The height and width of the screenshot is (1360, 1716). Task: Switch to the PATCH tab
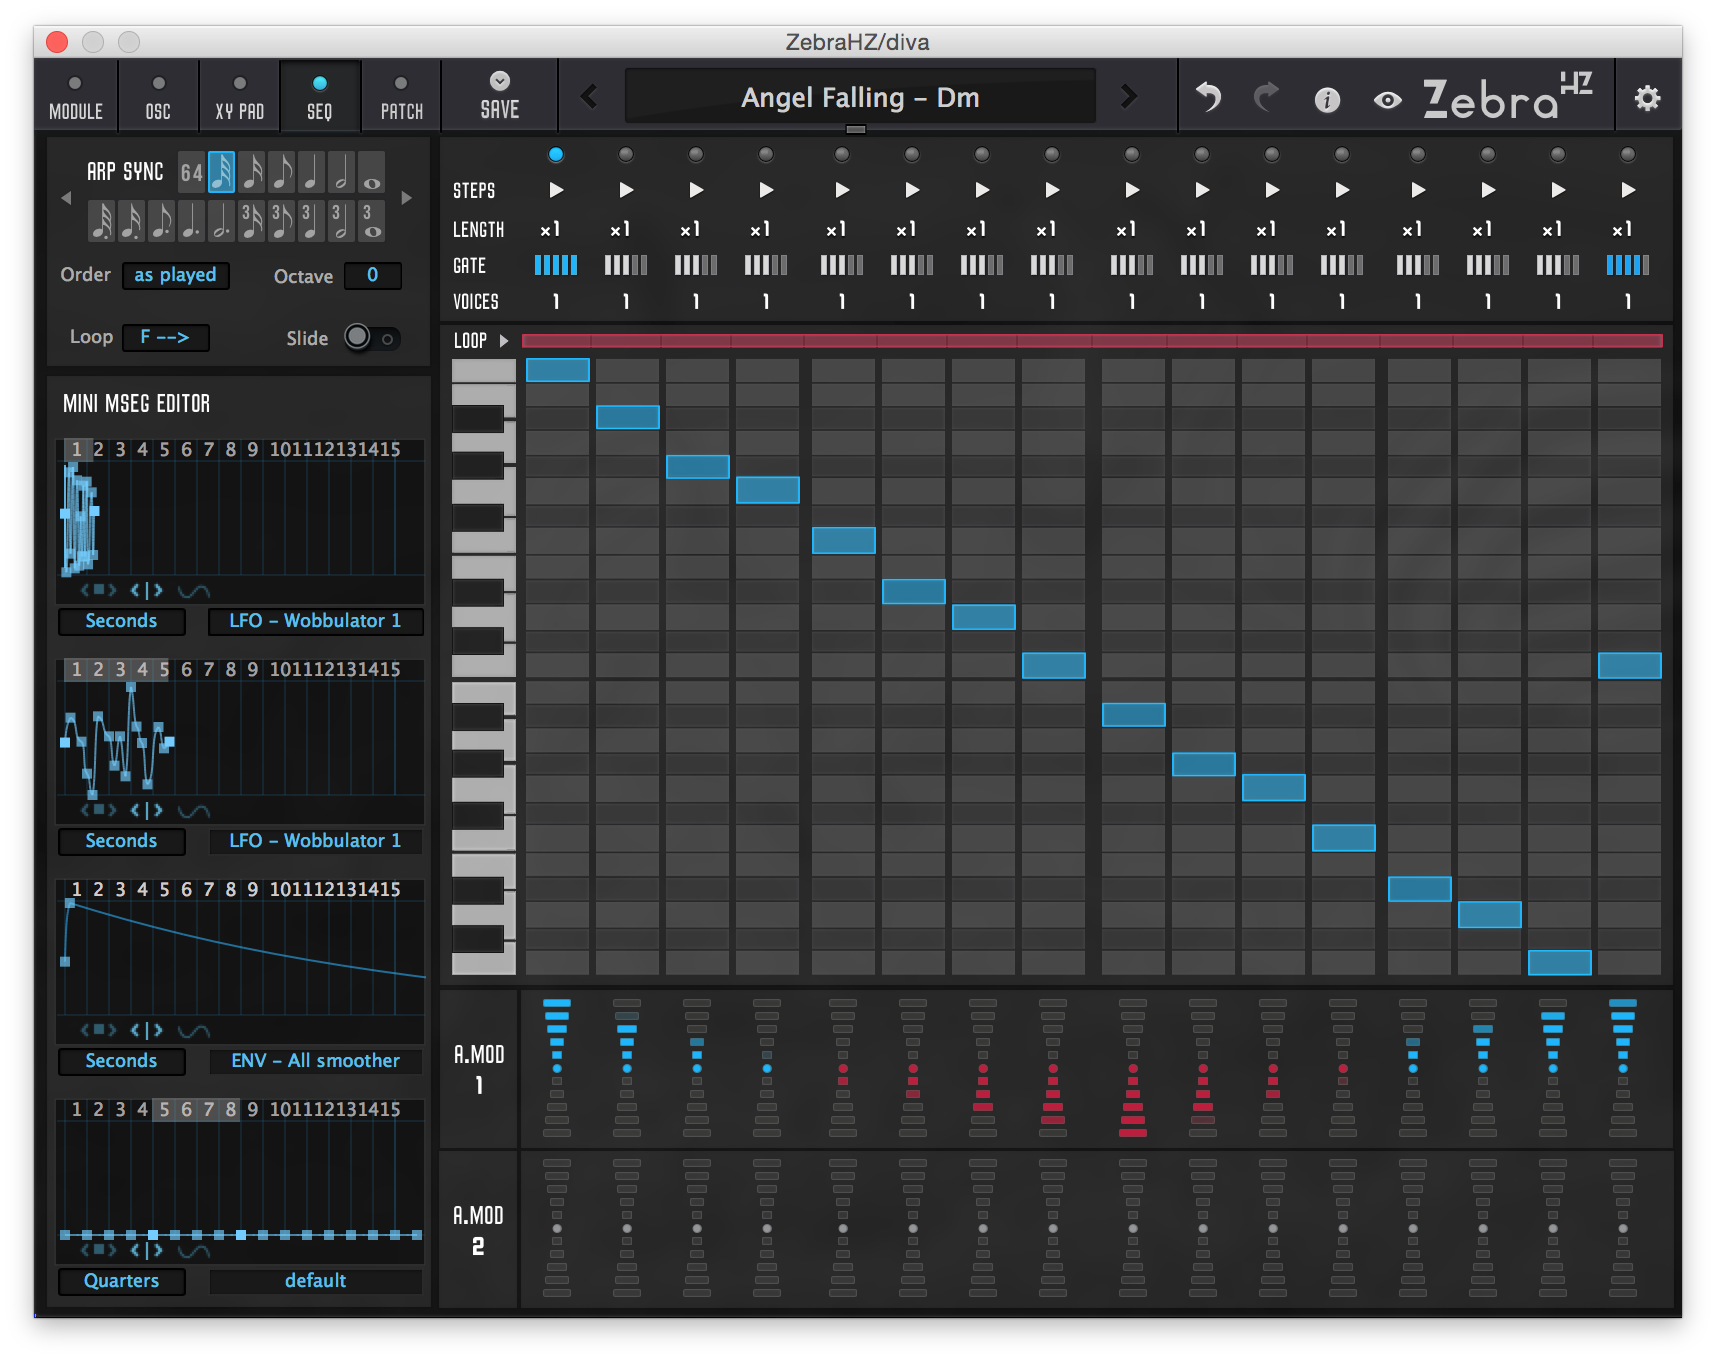tap(401, 96)
